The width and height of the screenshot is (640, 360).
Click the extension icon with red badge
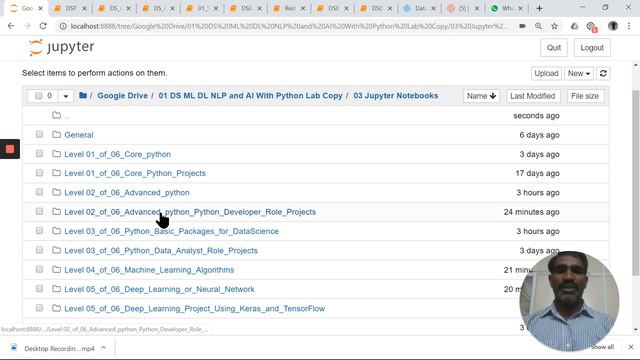[x=591, y=27]
